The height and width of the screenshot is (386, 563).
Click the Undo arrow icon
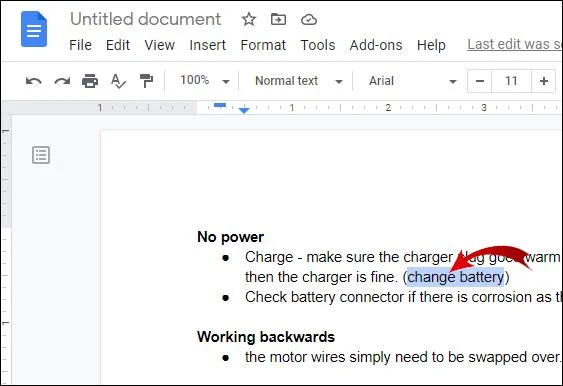34,81
